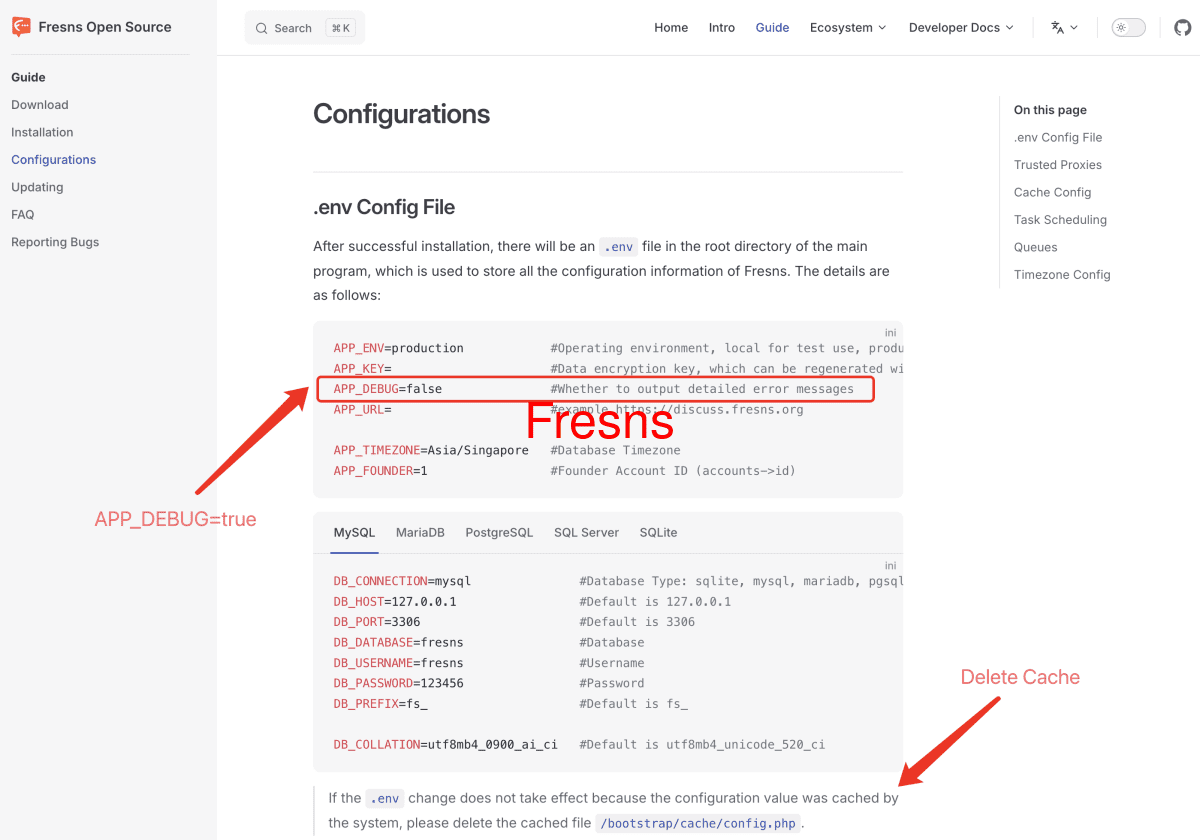Expand the Developer Docs dropdown

tap(960, 27)
